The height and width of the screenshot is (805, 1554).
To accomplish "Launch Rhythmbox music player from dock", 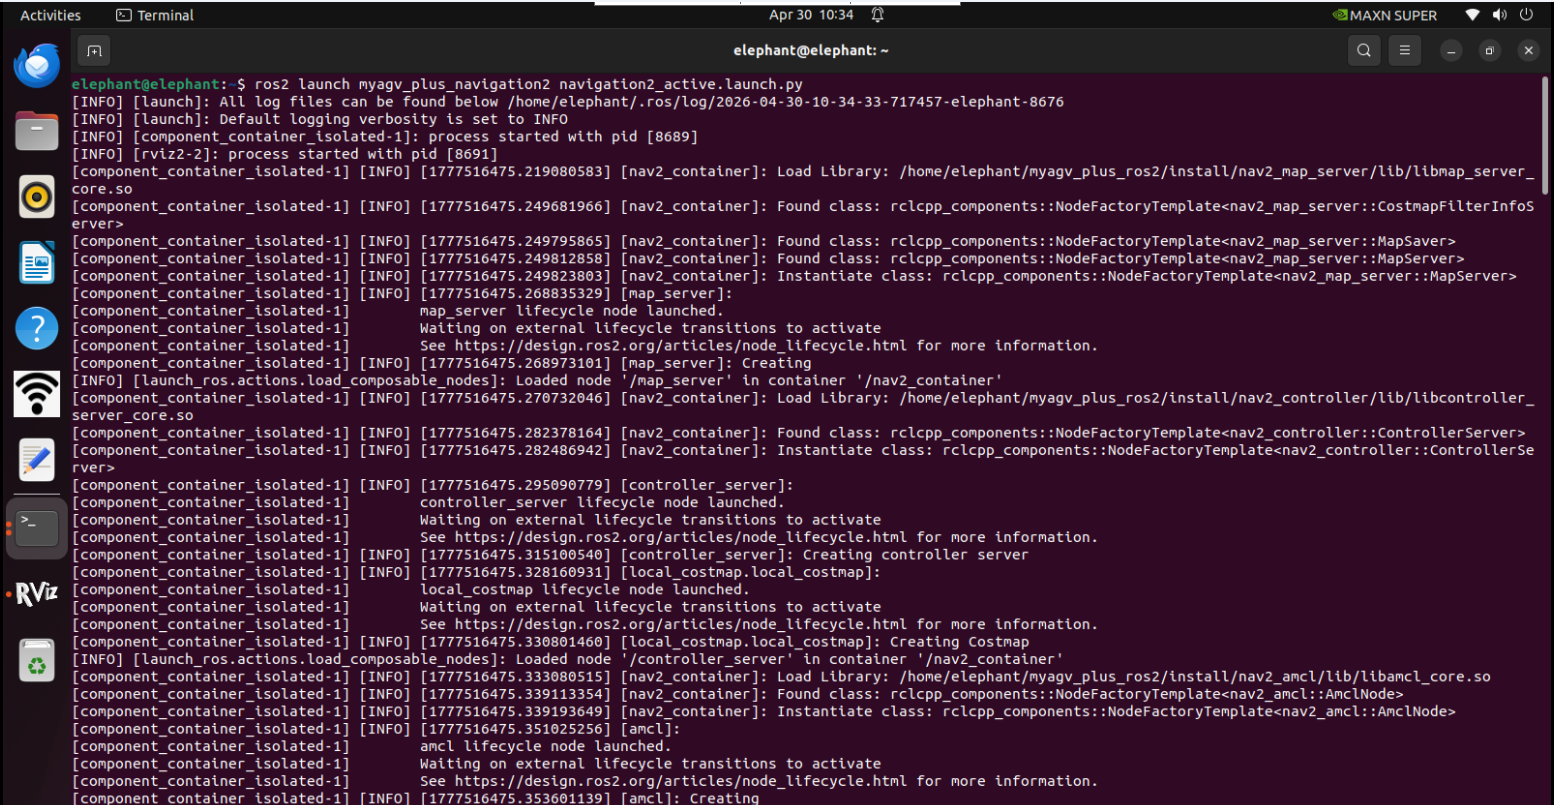I will (37, 197).
